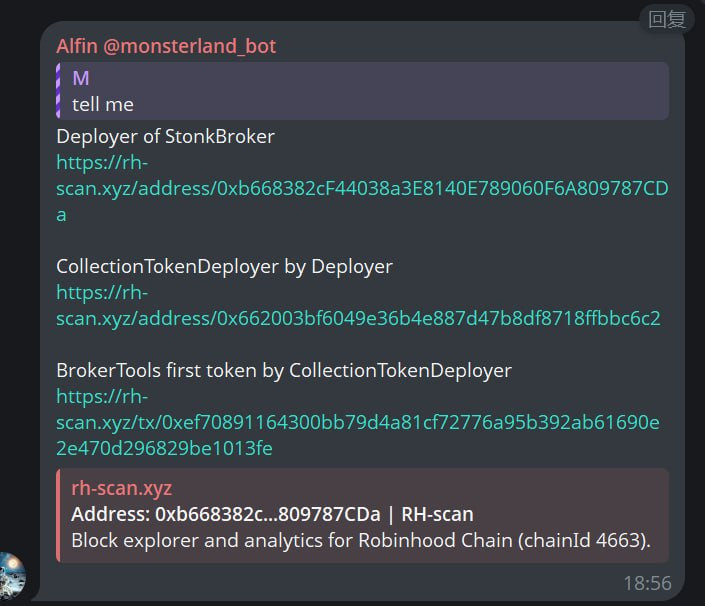Click the rh-scan.xyz preview site name

pos(121,488)
